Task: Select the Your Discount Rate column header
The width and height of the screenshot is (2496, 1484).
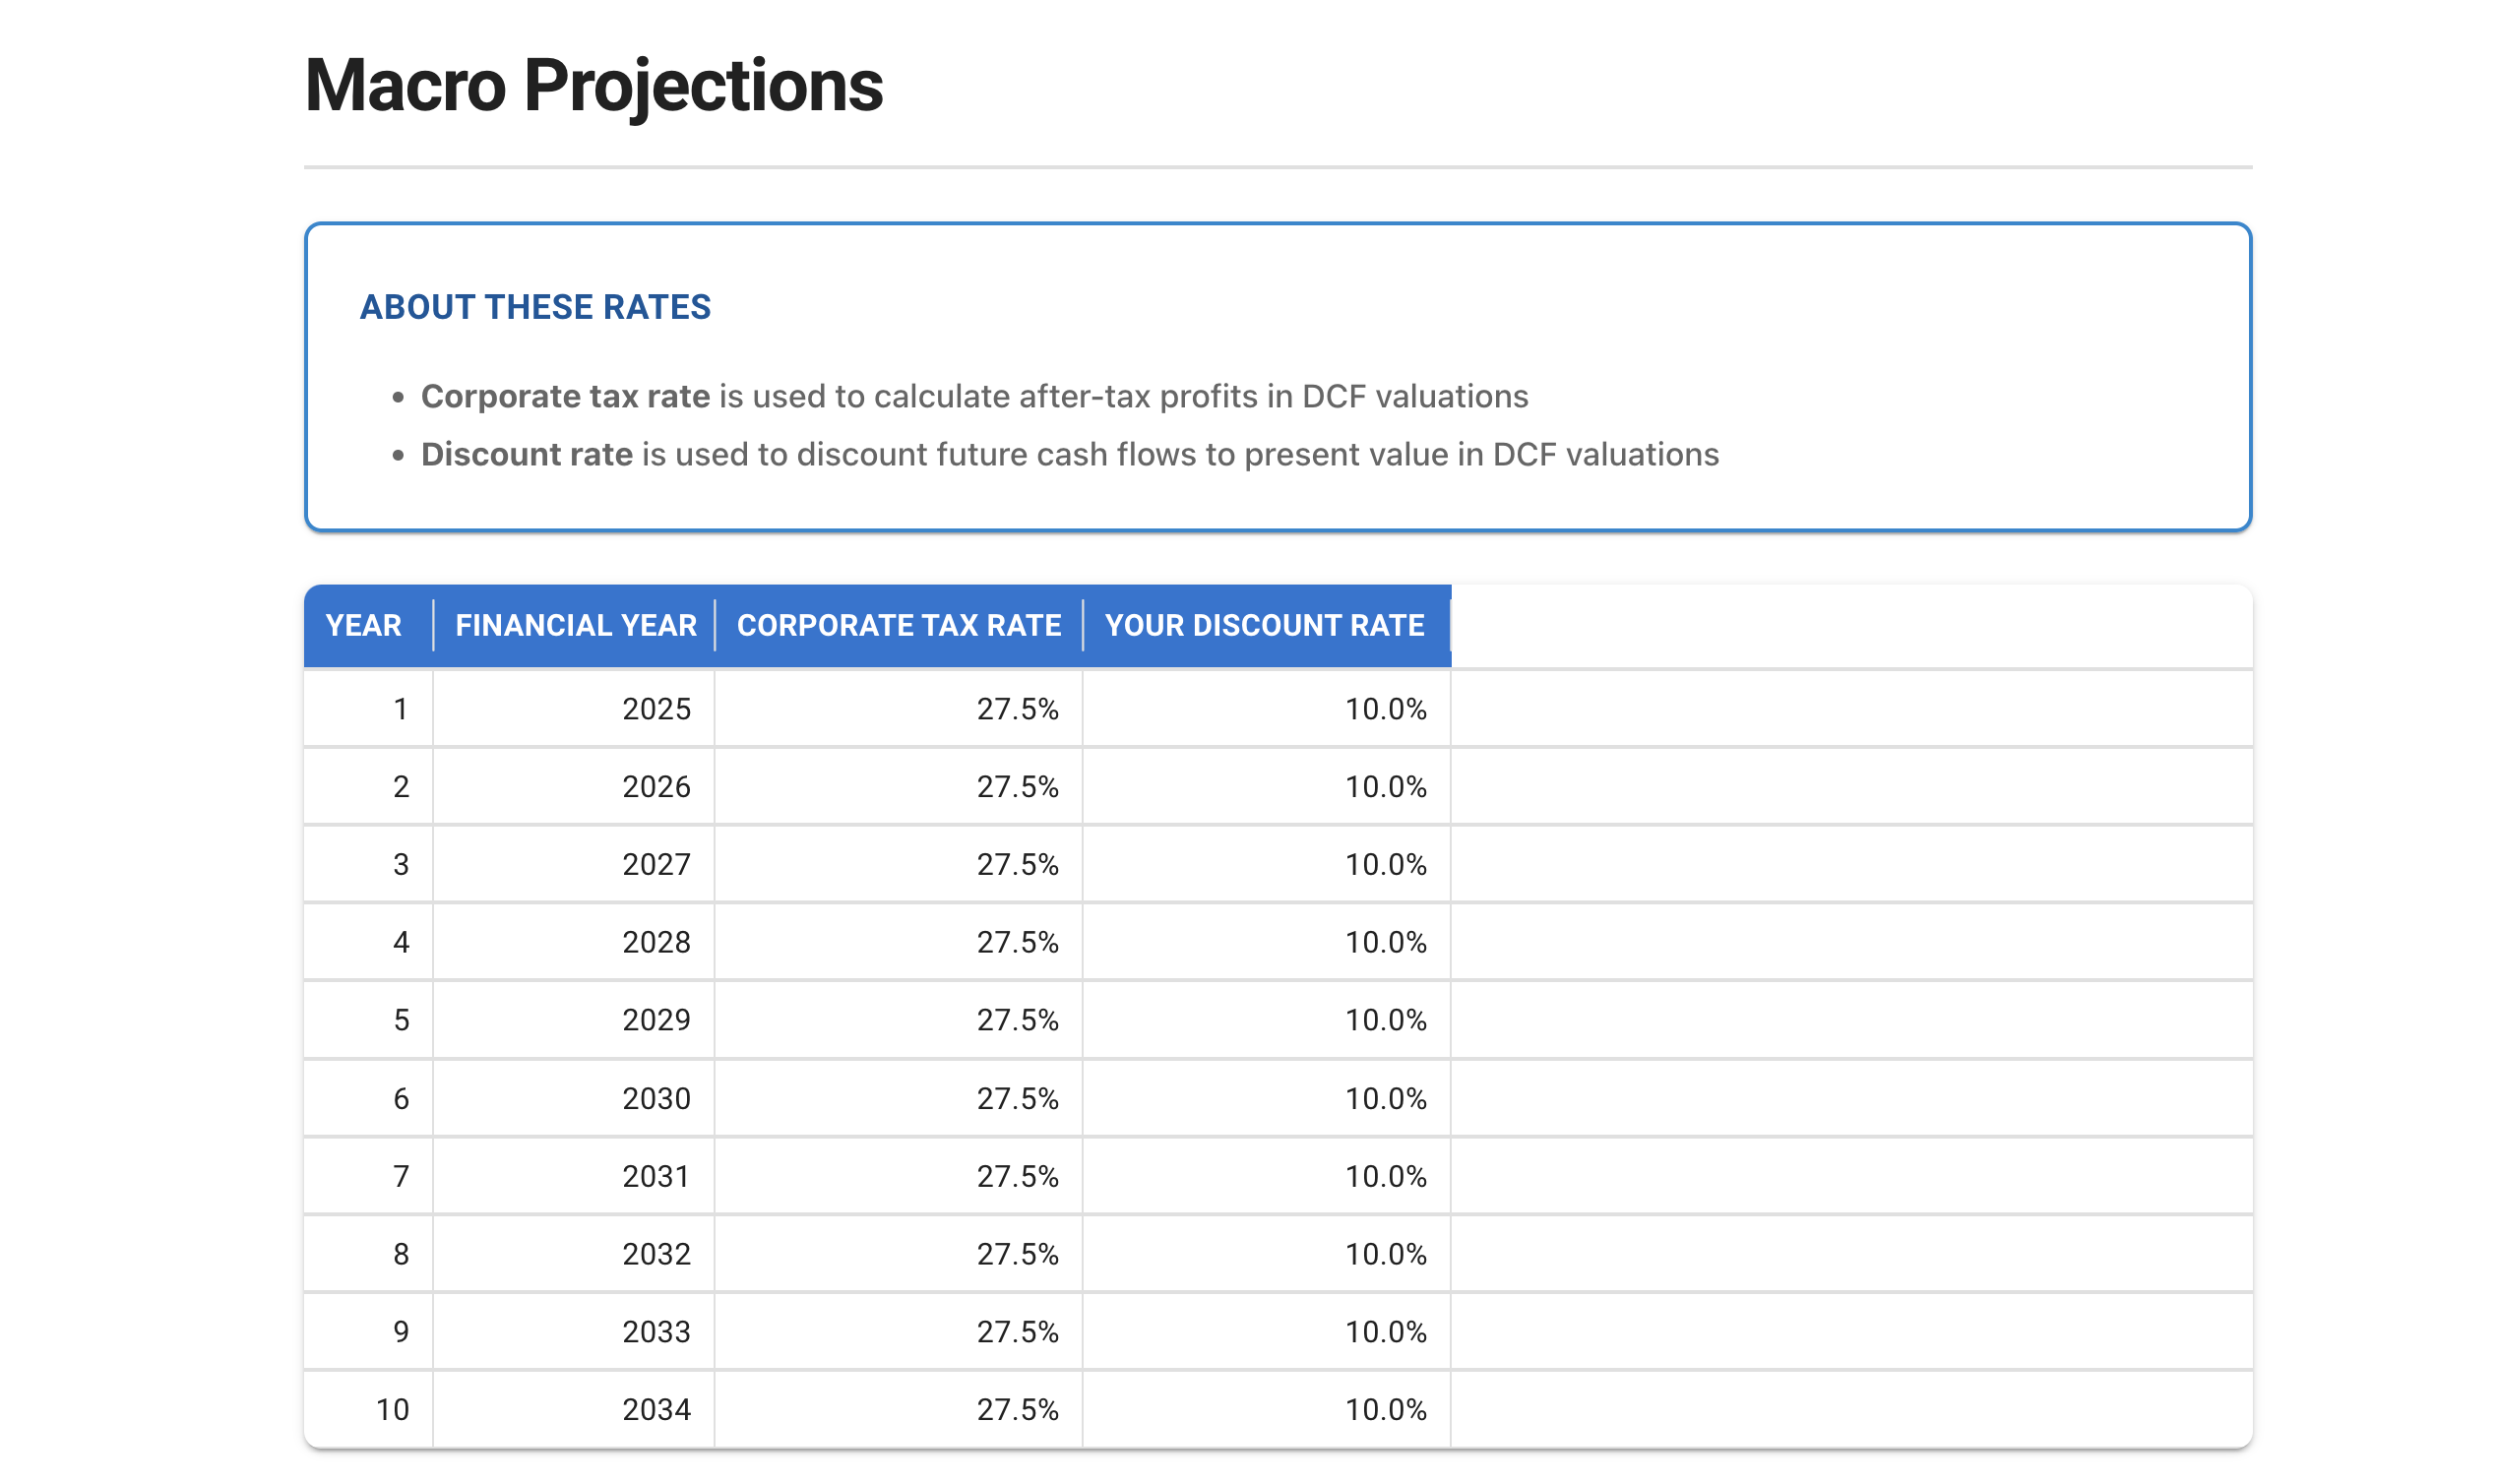Action: pos(1264,625)
